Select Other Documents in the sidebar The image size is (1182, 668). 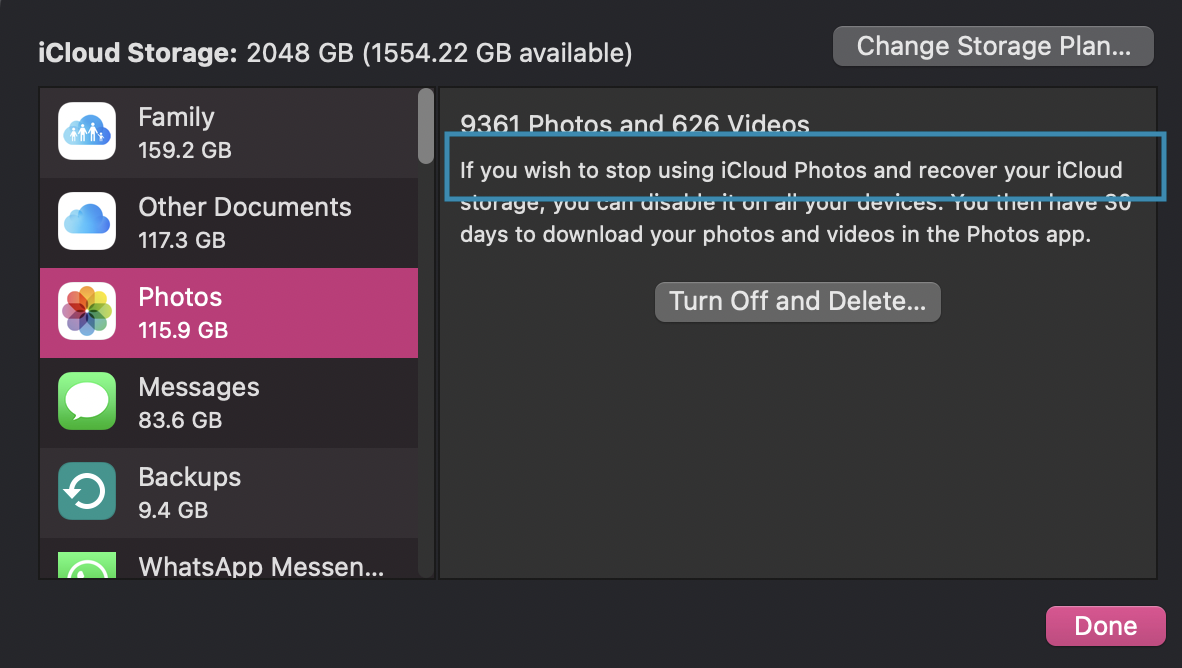pyautogui.click(x=229, y=221)
